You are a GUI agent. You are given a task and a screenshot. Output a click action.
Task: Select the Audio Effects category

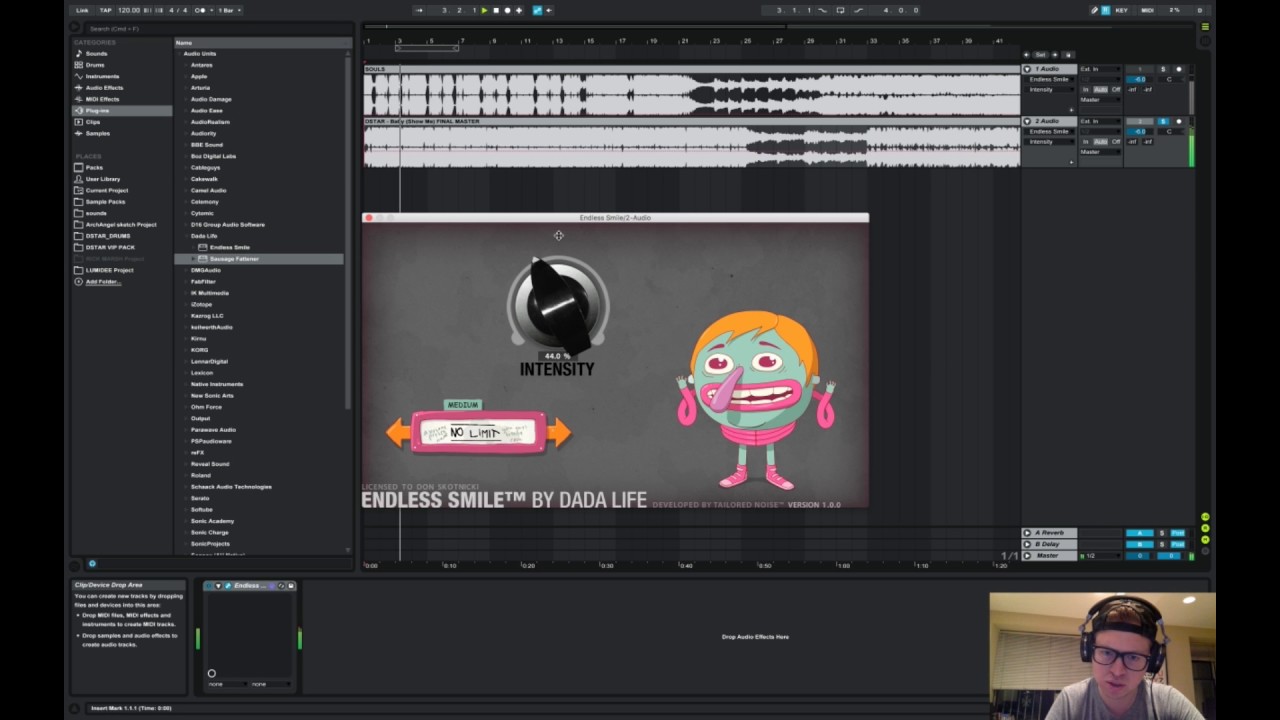(x=104, y=88)
